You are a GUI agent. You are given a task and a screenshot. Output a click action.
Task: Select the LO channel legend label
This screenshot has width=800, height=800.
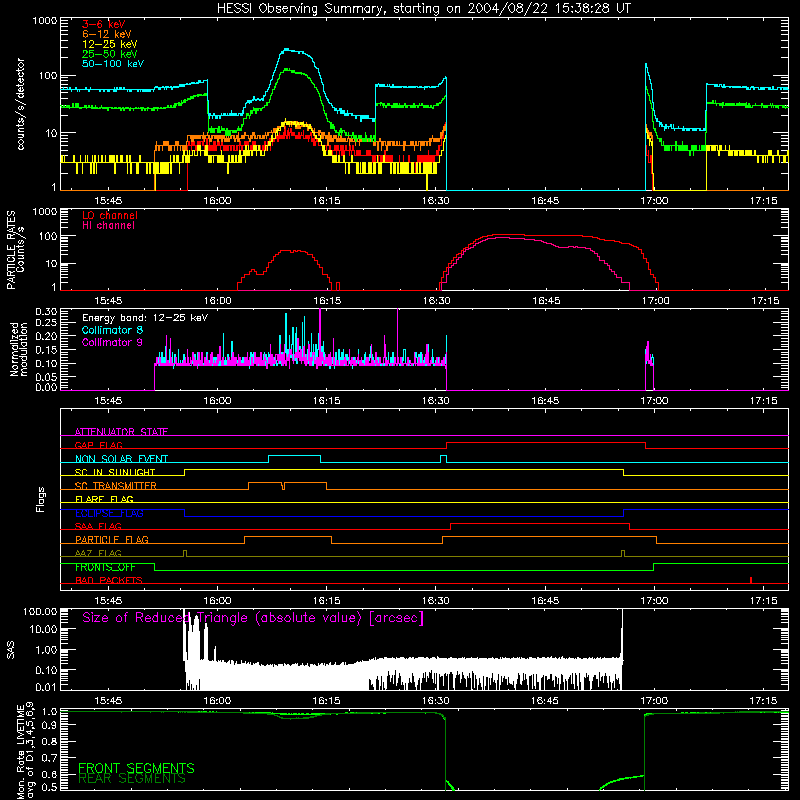pos(110,215)
